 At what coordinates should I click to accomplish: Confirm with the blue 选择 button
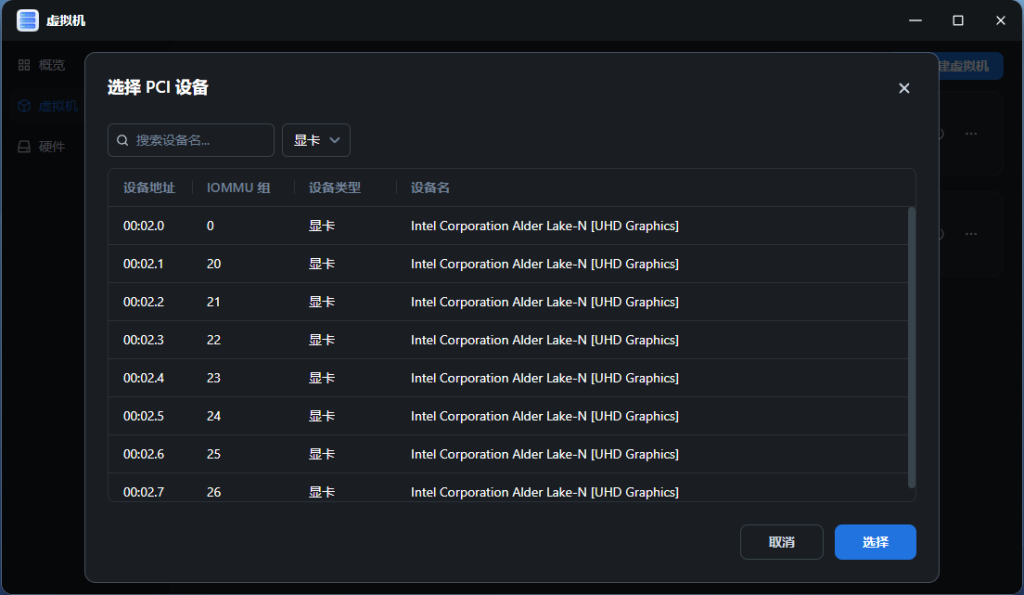[875, 542]
